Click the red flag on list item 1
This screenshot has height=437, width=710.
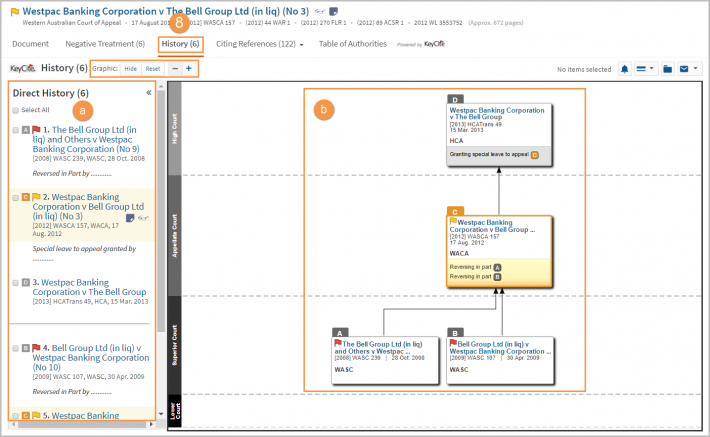(x=36, y=130)
